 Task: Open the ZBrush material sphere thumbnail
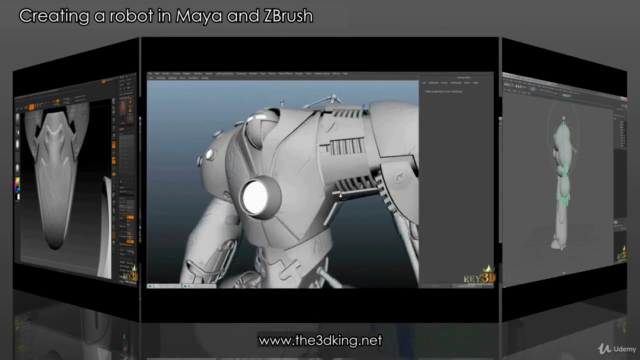pyautogui.click(x=18, y=168)
